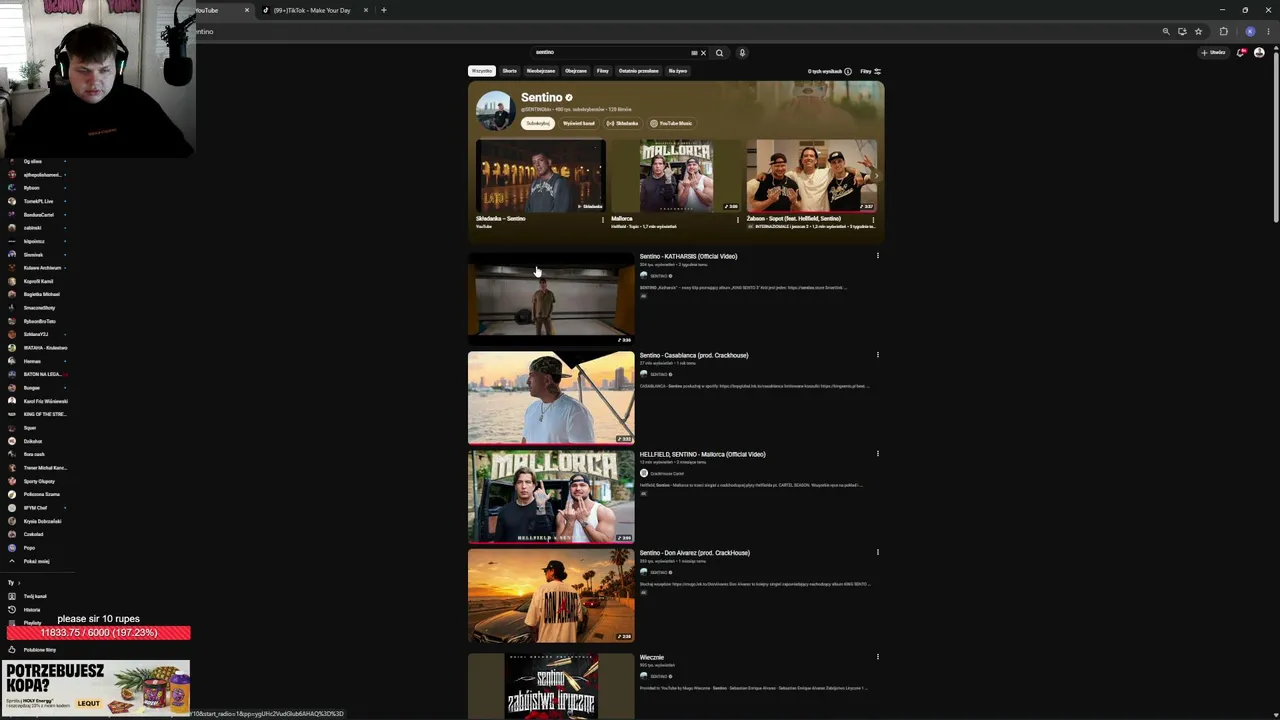Open the Chrome extensions puzzle icon
Image resolution: width=1280 pixels, height=720 pixels.
tap(1223, 31)
